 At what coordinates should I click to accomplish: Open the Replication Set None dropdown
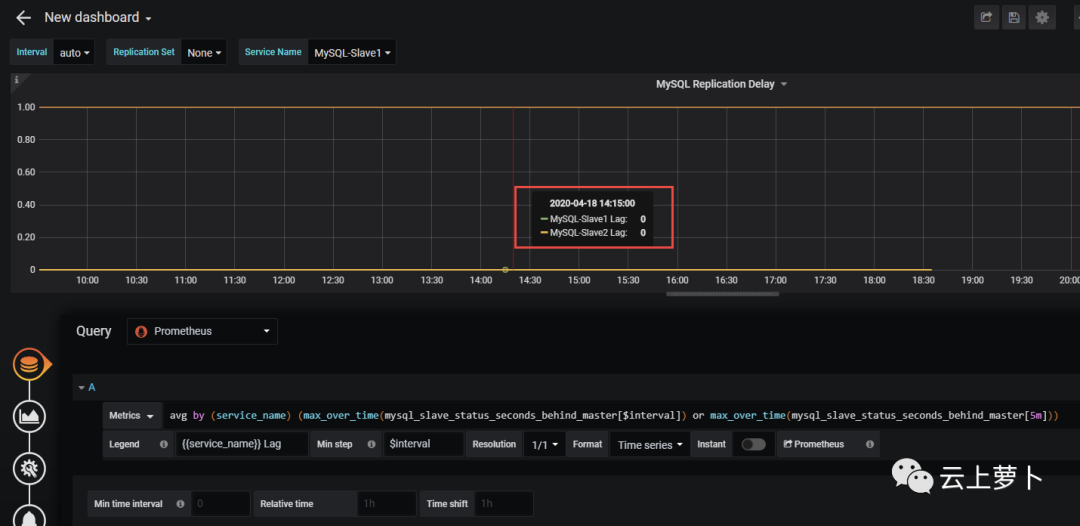pos(204,52)
